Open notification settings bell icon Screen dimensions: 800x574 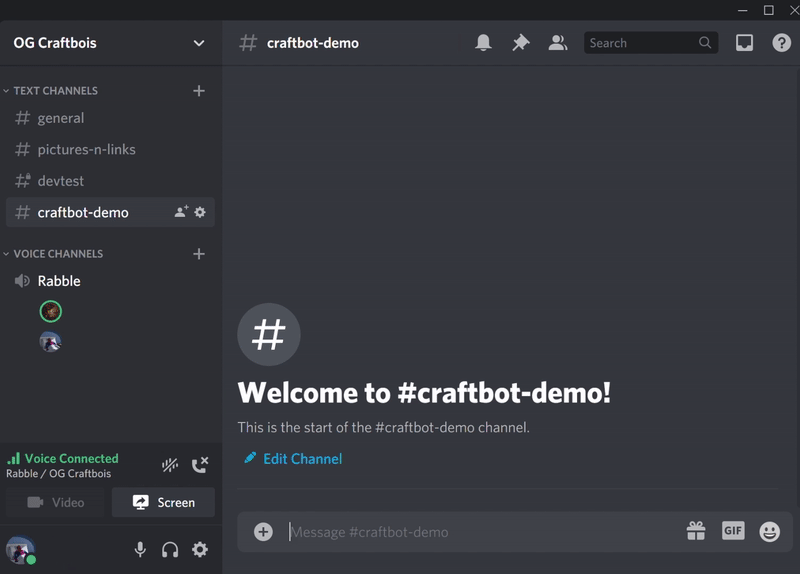point(483,42)
